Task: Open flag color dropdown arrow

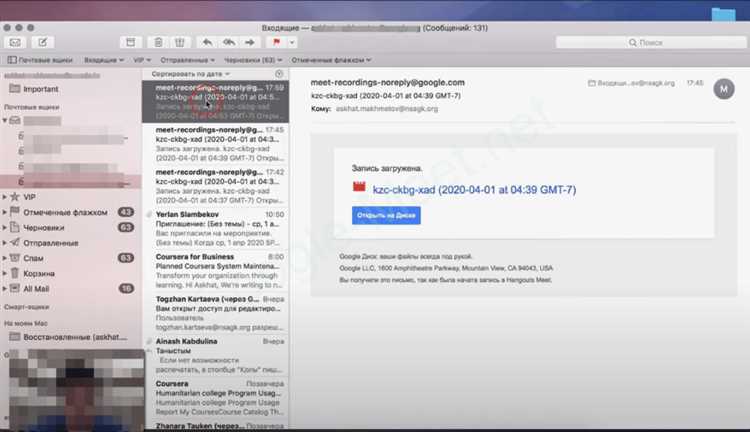Action: tap(291, 42)
